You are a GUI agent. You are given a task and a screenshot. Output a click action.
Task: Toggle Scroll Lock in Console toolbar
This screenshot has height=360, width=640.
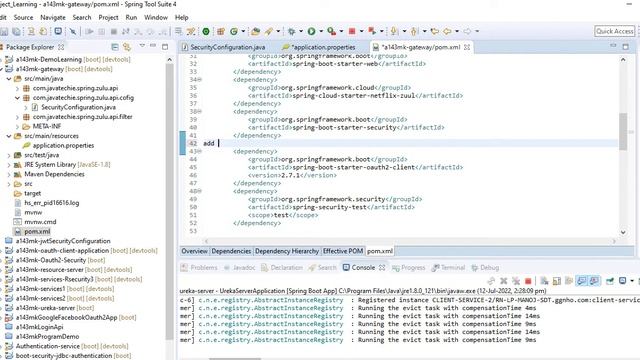[x=556, y=281]
